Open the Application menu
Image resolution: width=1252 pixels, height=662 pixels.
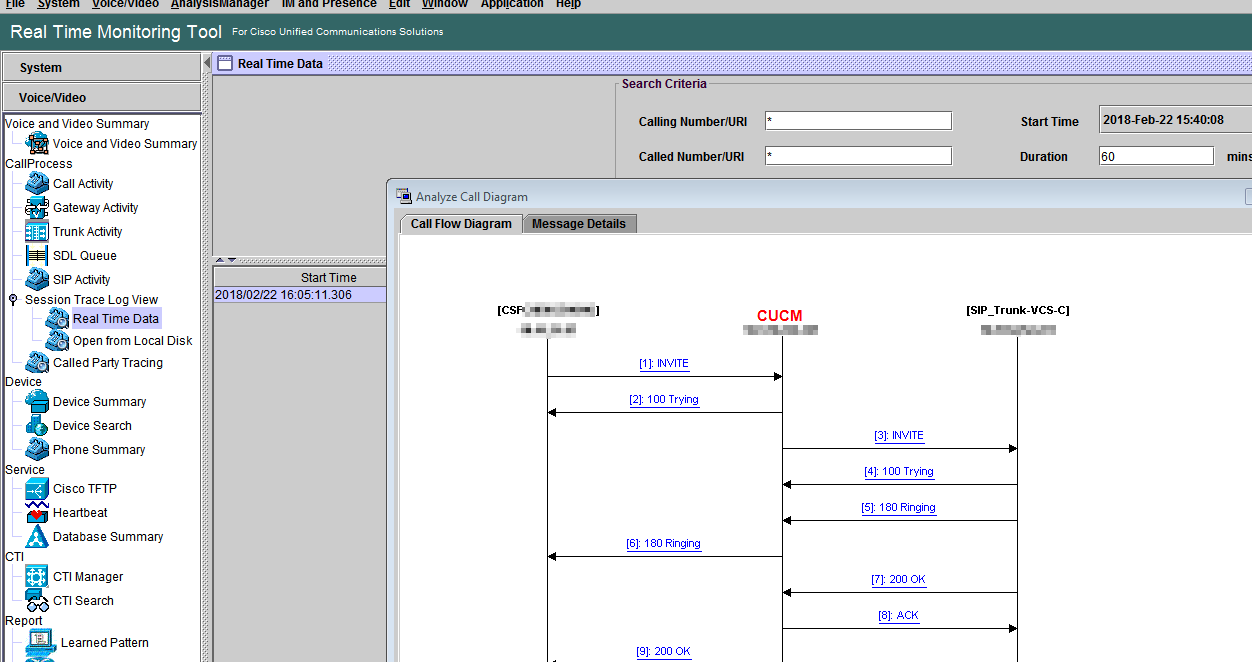tap(512, 4)
